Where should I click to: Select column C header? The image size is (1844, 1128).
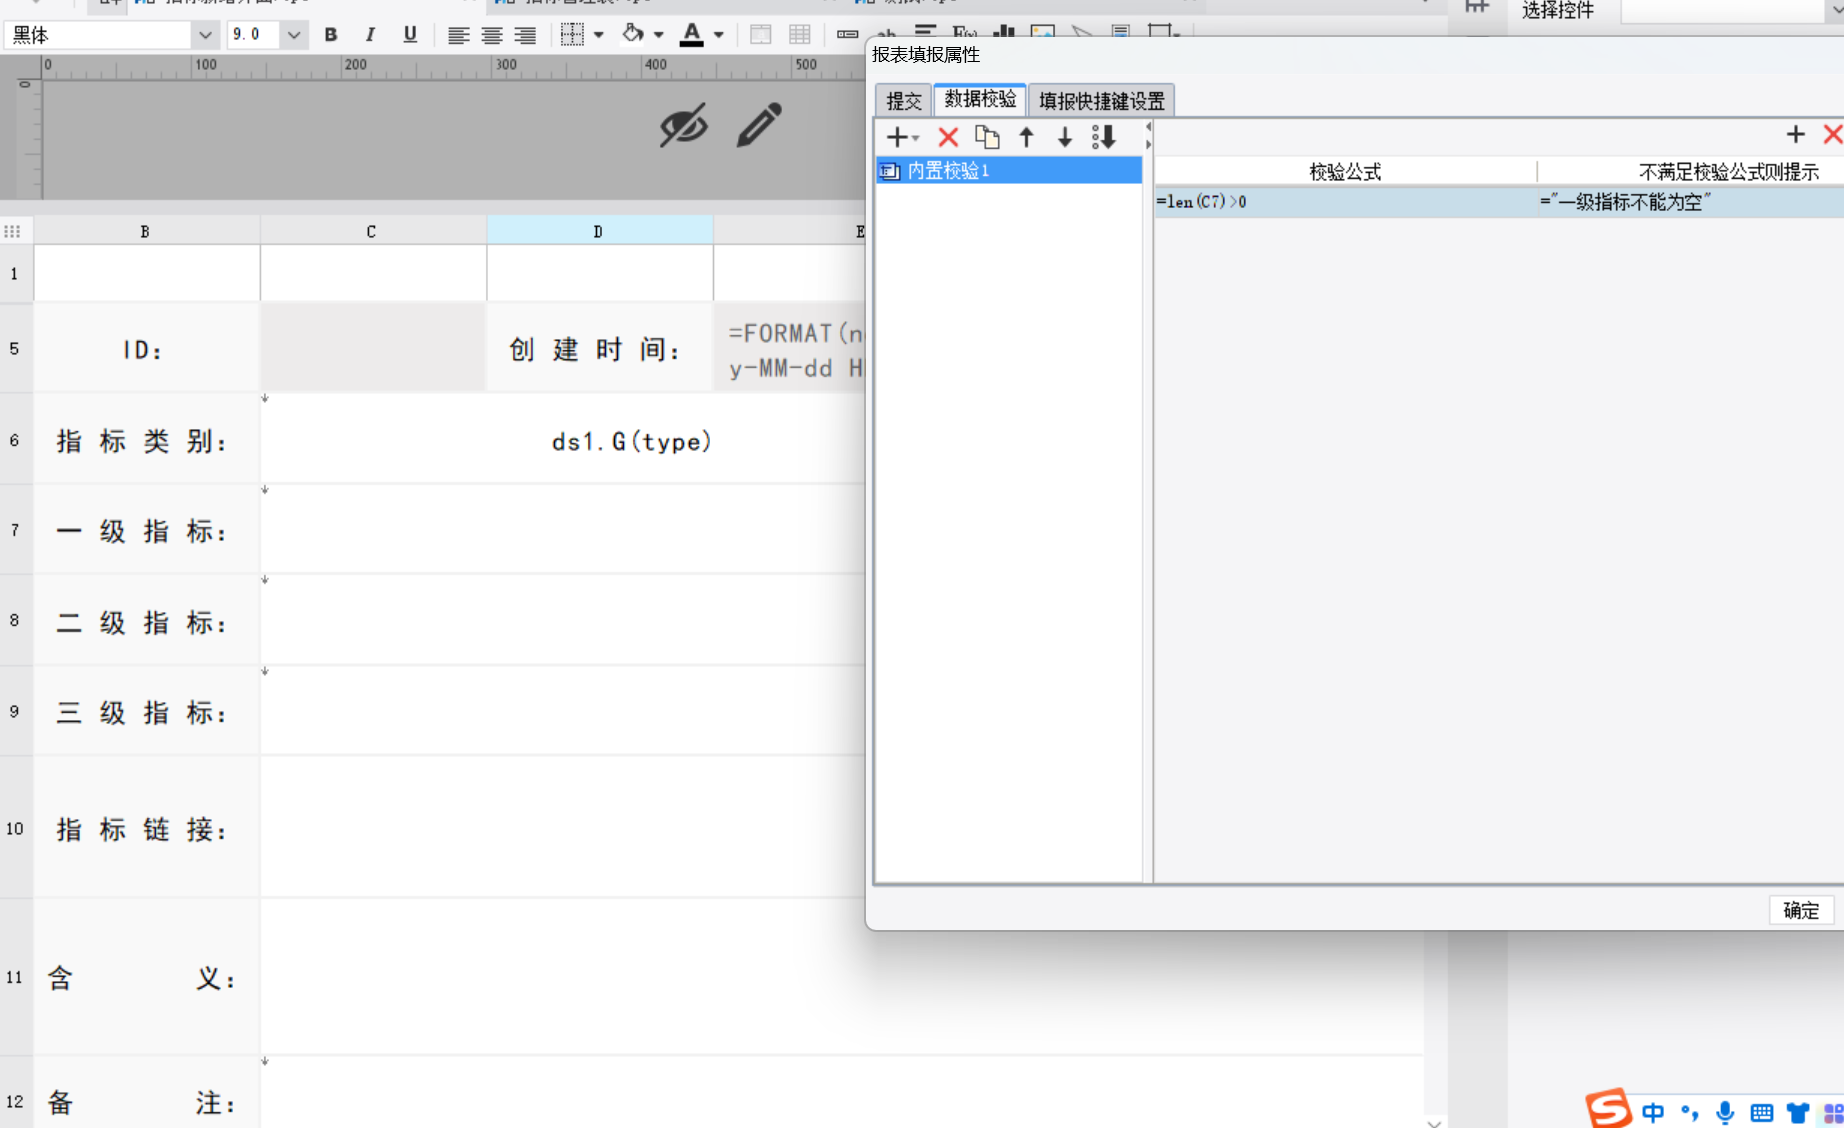coord(371,231)
